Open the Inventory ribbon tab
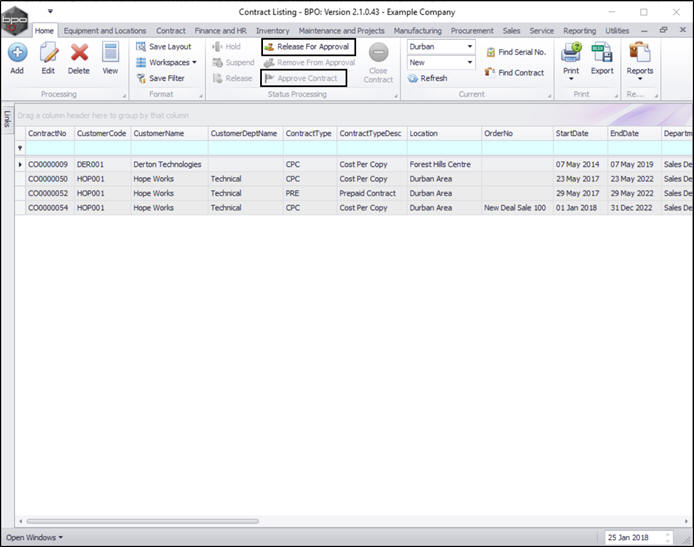694x547 pixels. pos(273,31)
